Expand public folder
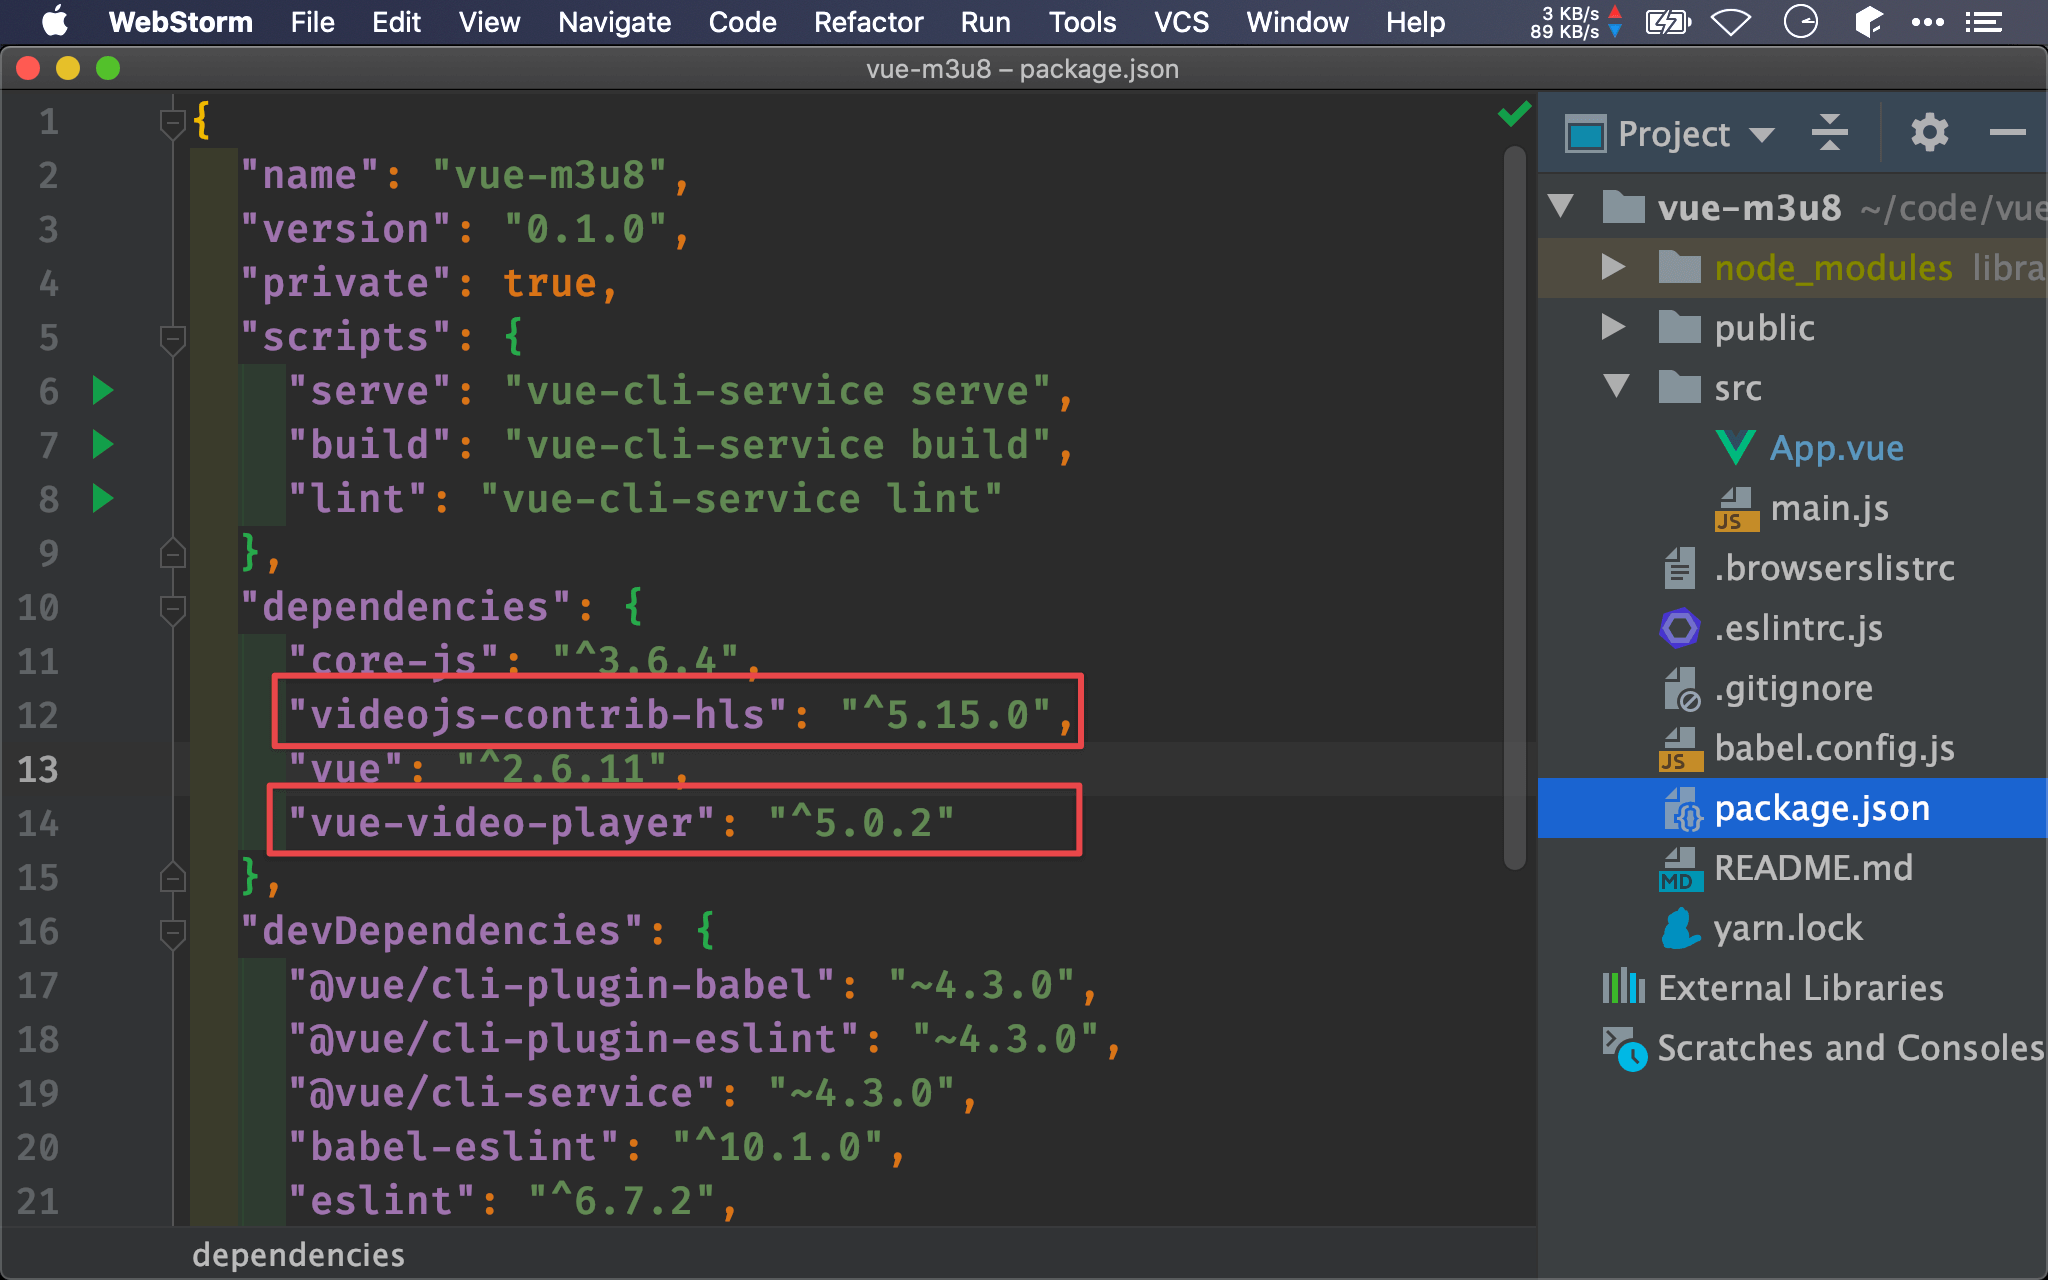The width and height of the screenshot is (2048, 1280). 1613,327
